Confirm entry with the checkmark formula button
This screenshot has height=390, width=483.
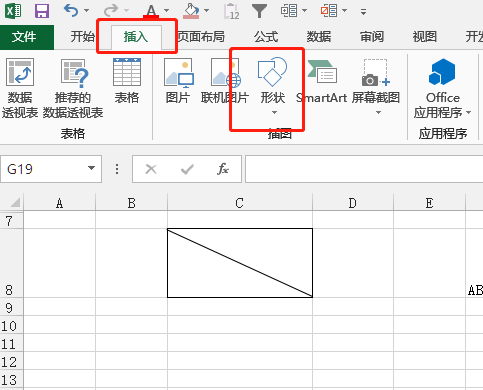point(187,169)
